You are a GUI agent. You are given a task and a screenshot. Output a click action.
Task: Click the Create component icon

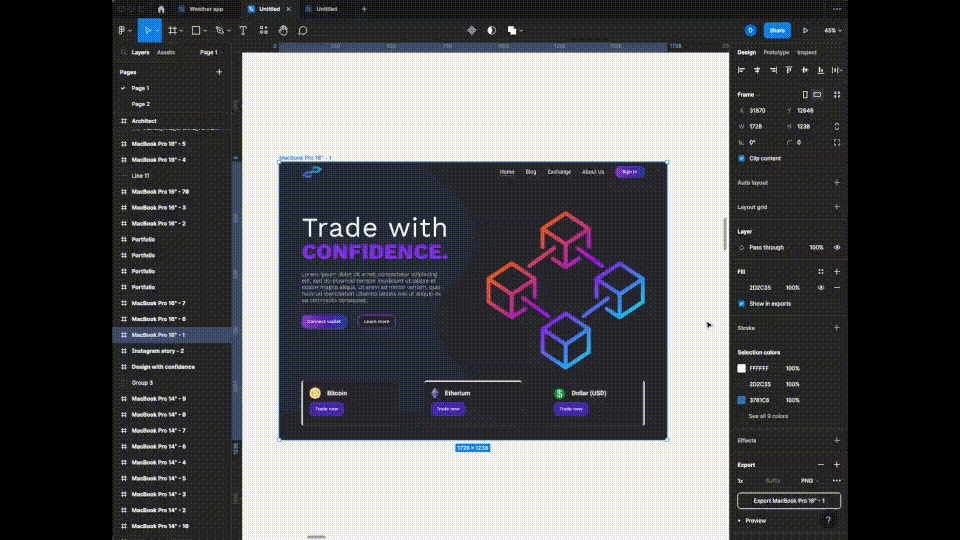pyautogui.click(x=471, y=30)
